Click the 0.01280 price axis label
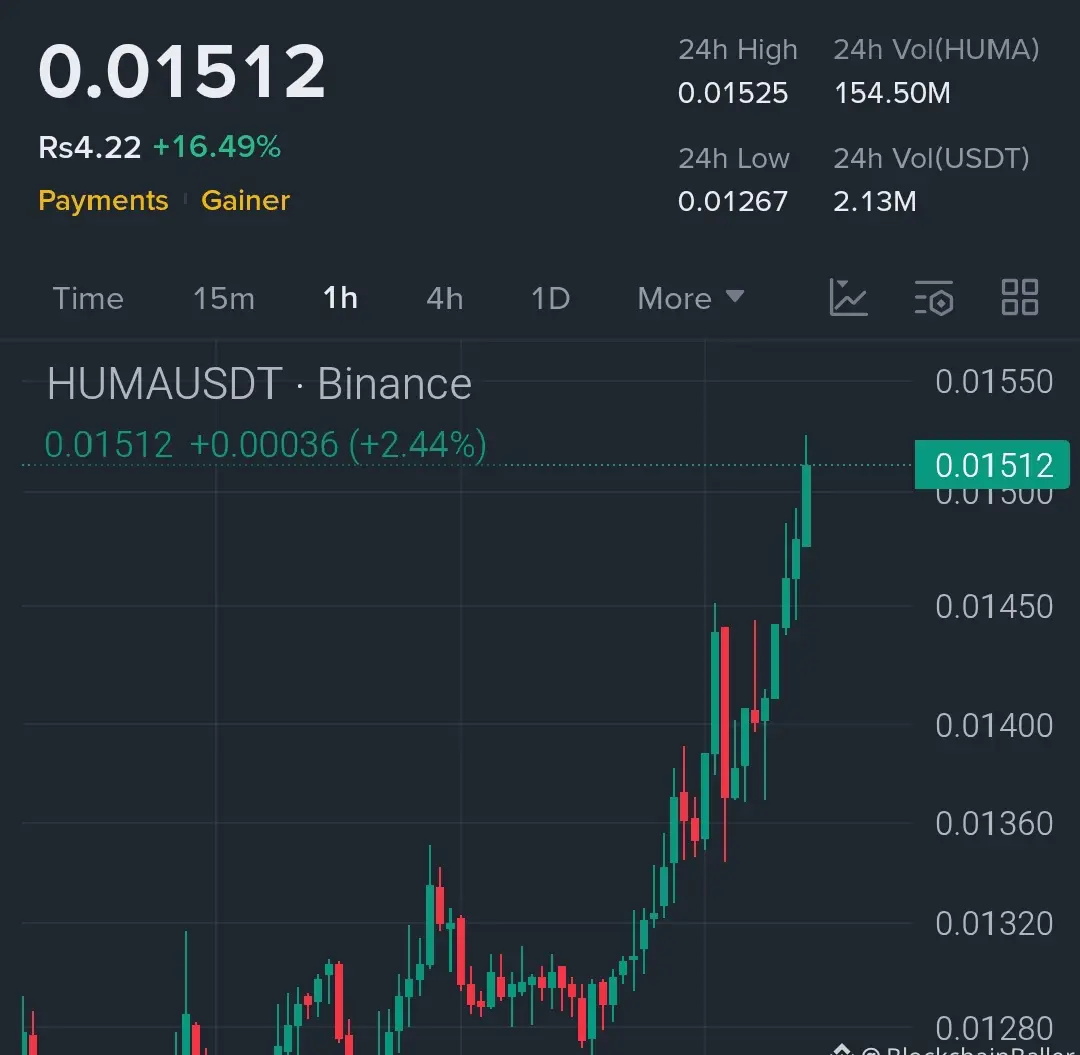This screenshot has height=1055, width=1080. (x=994, y=1029)
